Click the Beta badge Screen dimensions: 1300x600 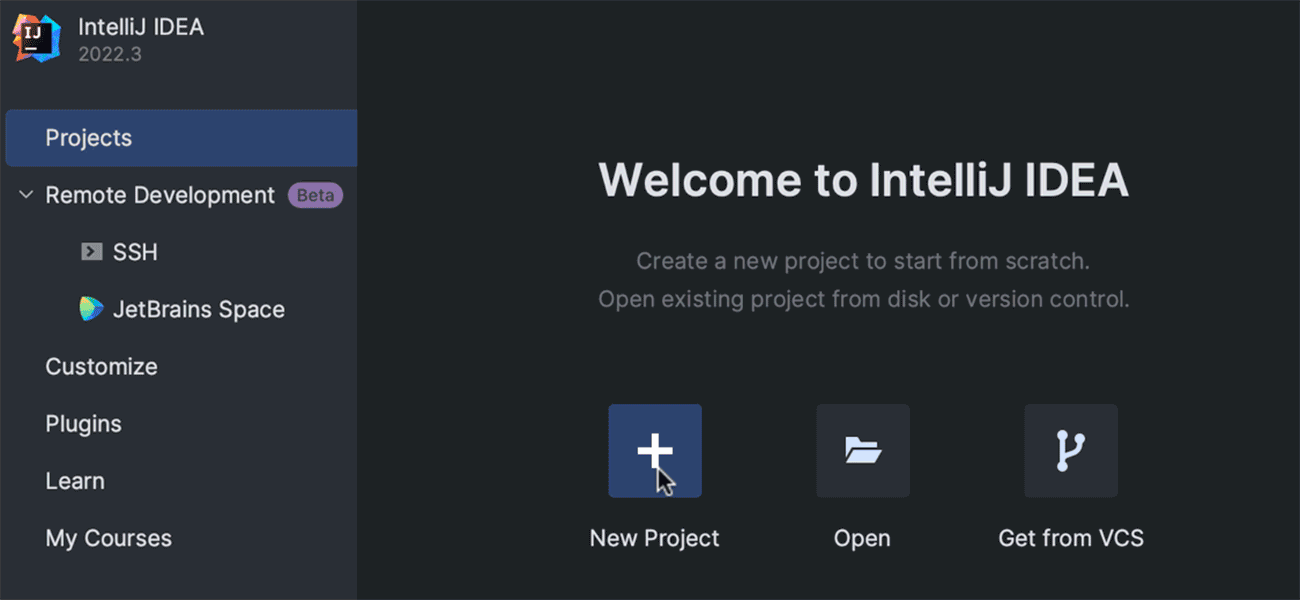point(315,196)
